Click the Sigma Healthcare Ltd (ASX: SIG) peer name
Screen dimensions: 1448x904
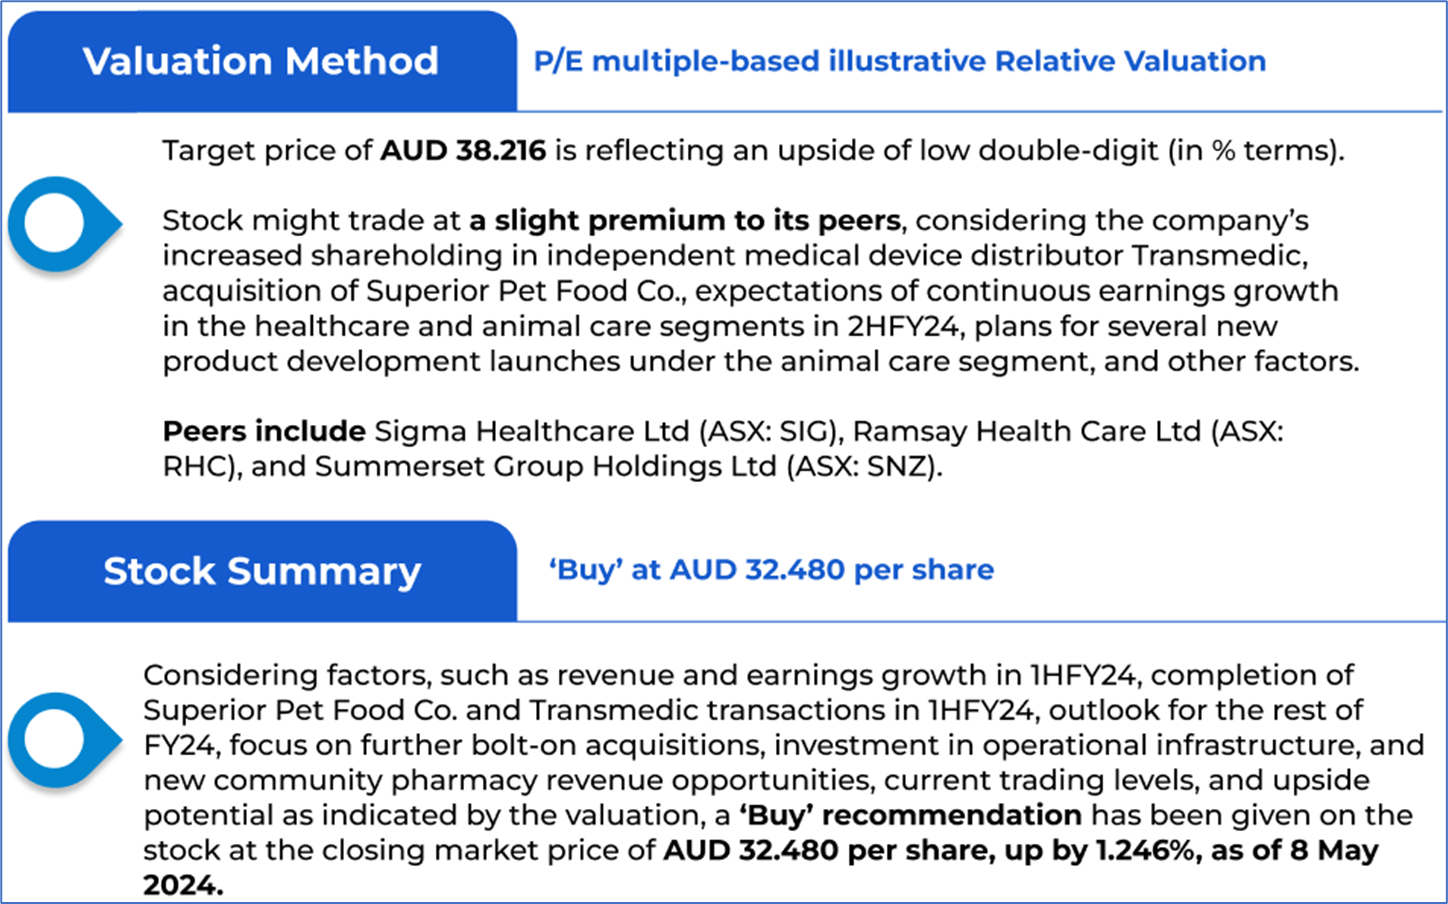(x=606, y=431)
